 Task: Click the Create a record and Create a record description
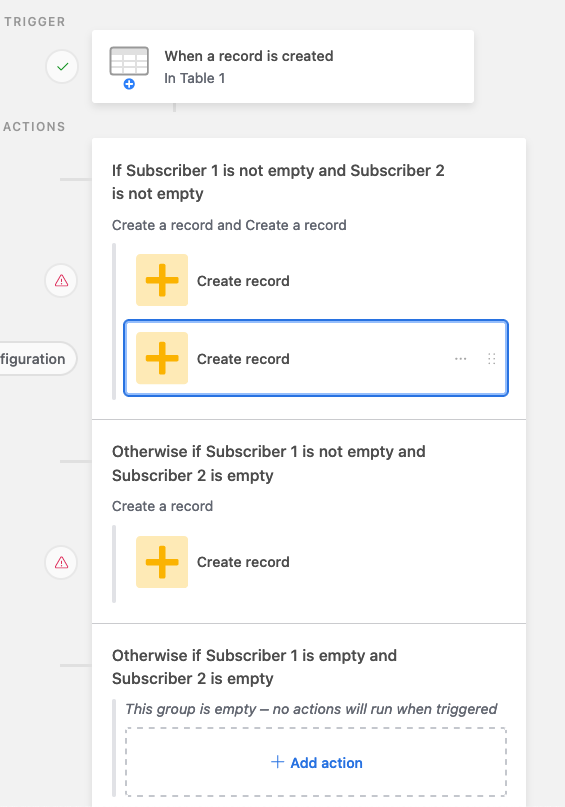click(229, 225)
